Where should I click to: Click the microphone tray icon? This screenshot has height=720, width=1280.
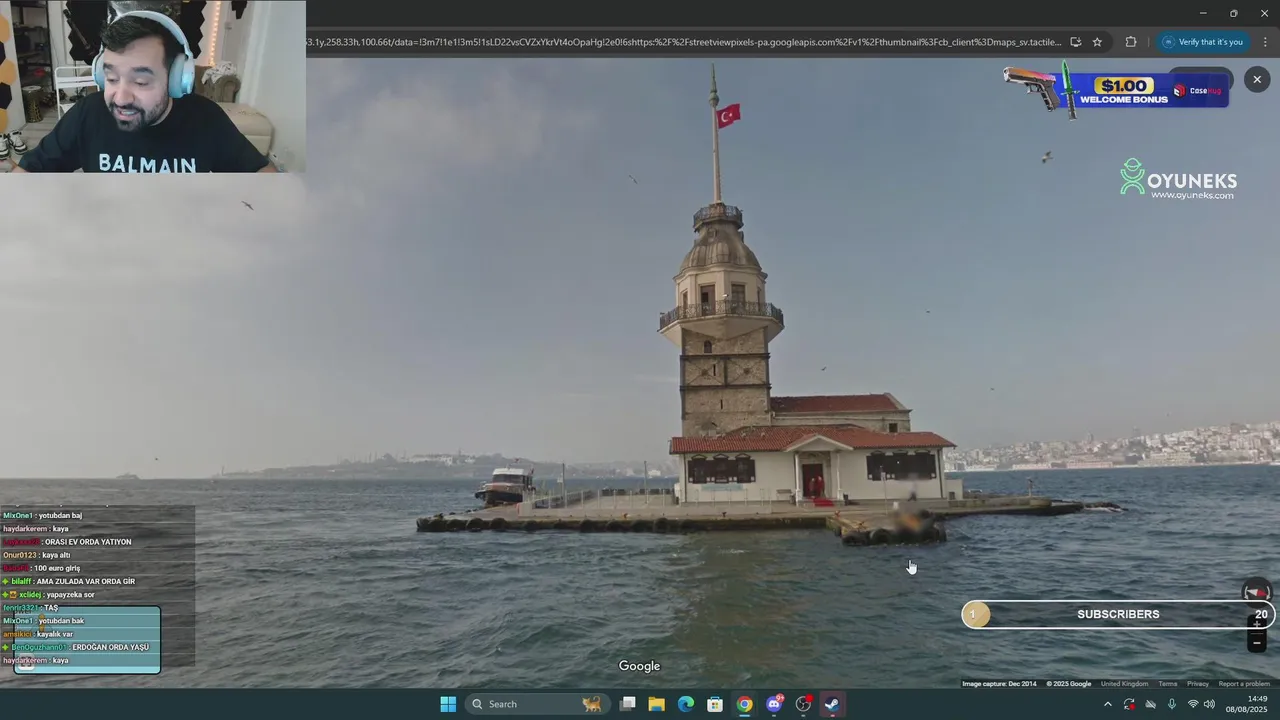pos(1171,704)
